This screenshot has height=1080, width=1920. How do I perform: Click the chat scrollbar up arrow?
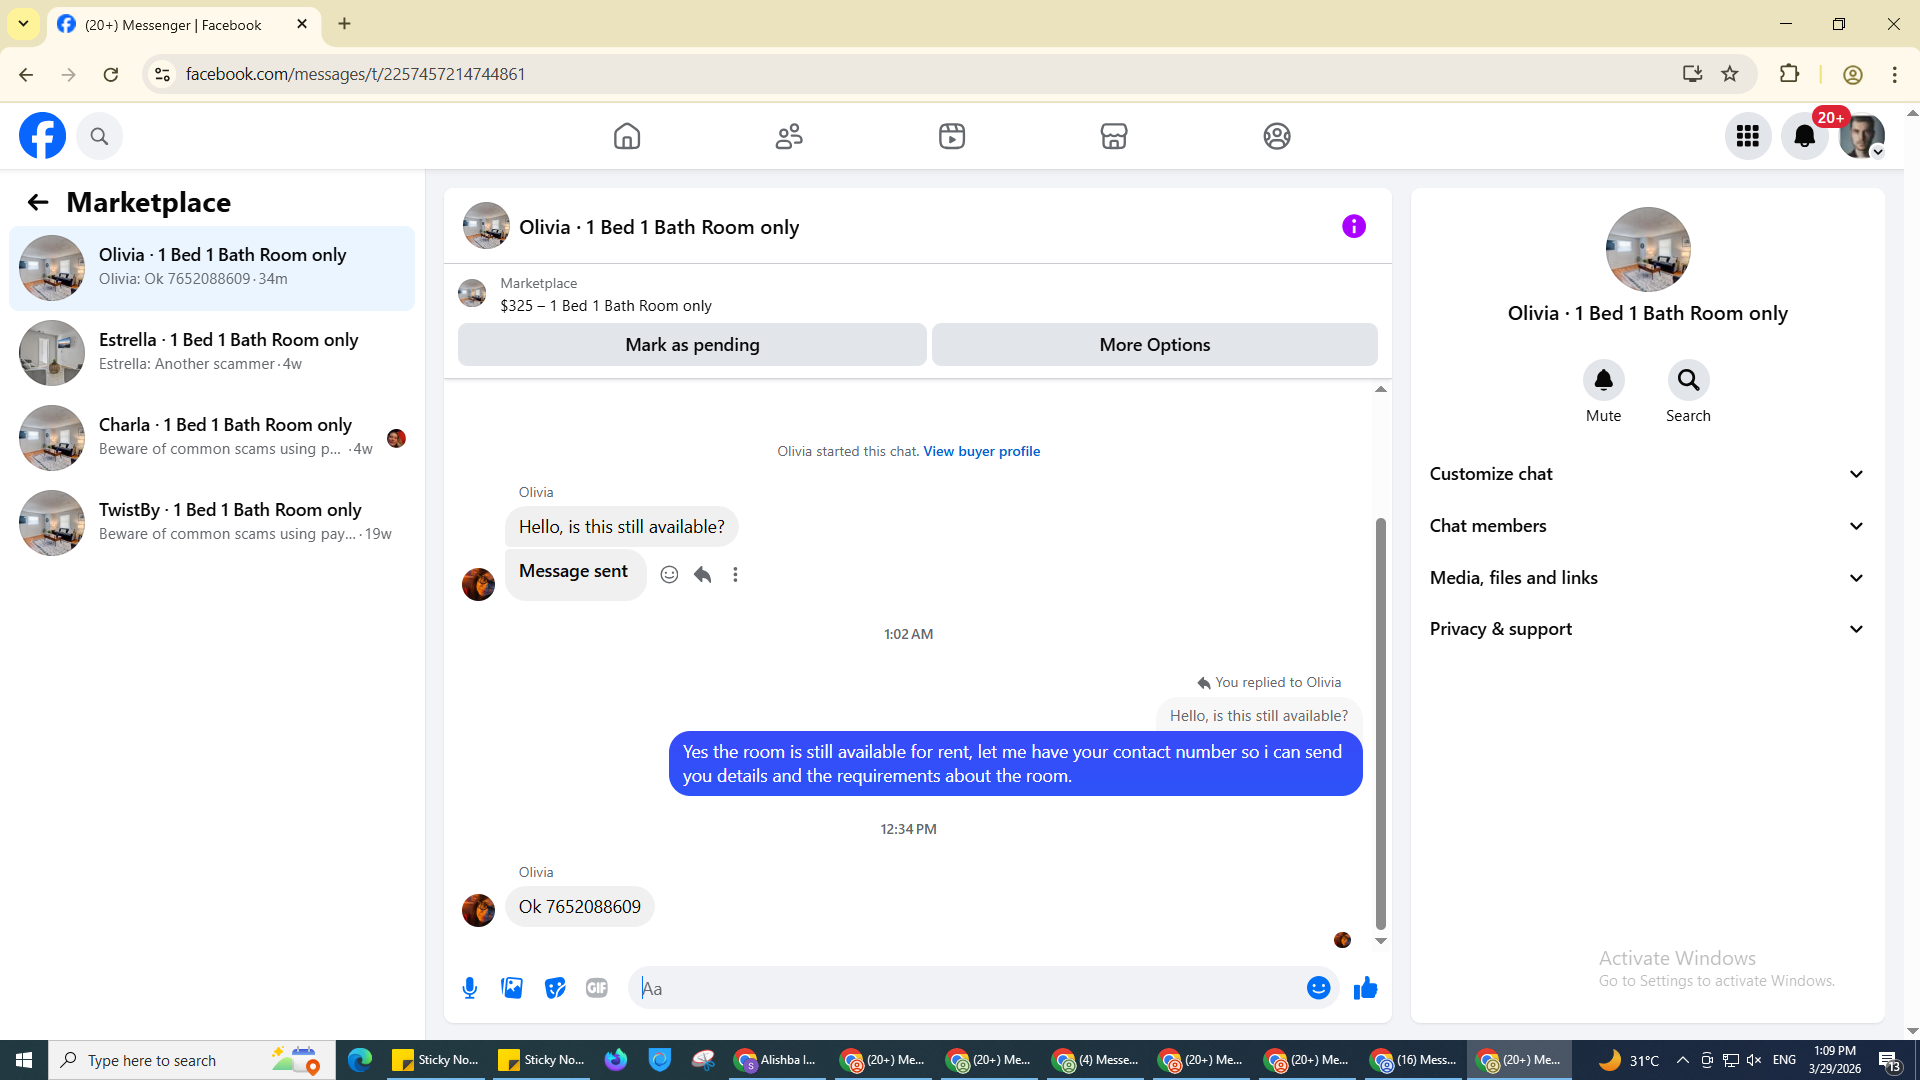pyautogui.click(x=1381, y=389)
